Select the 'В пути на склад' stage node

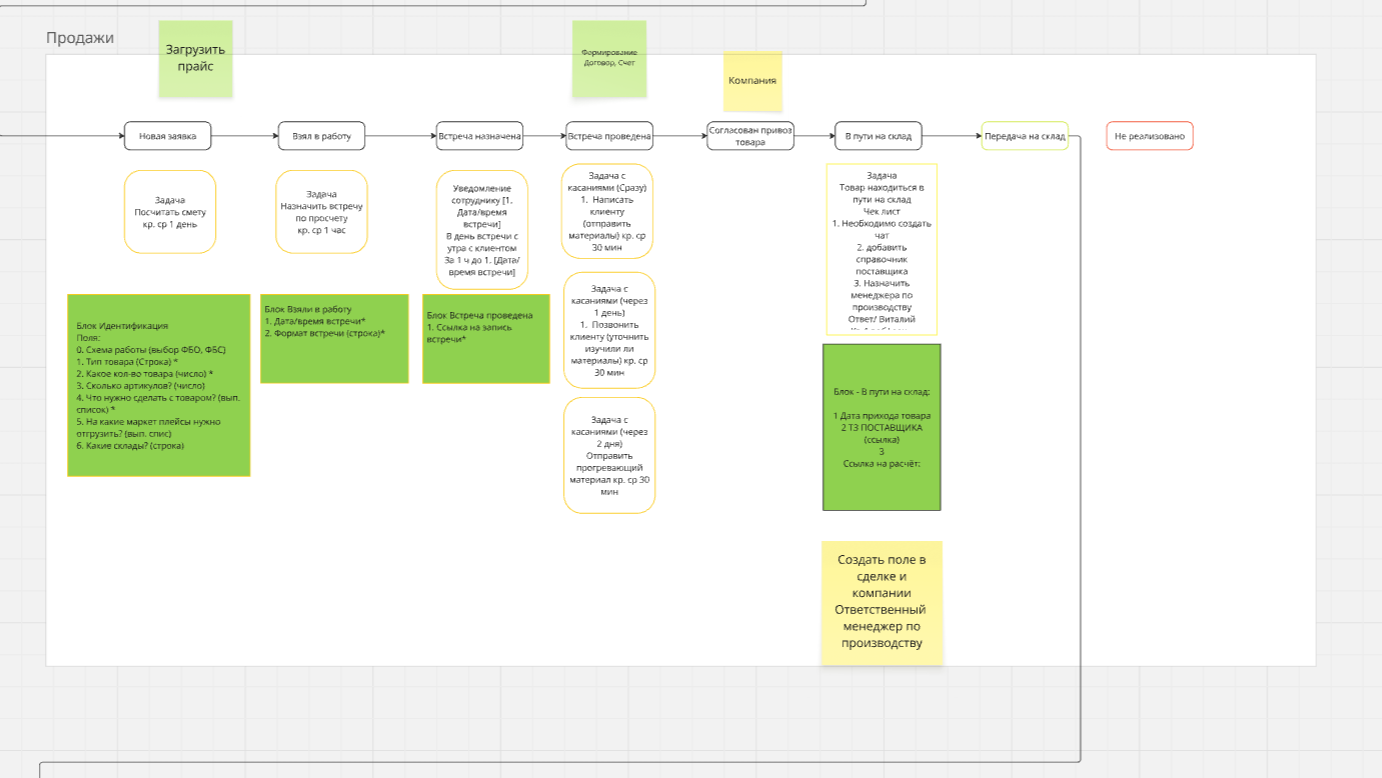[x=879, y=136]
